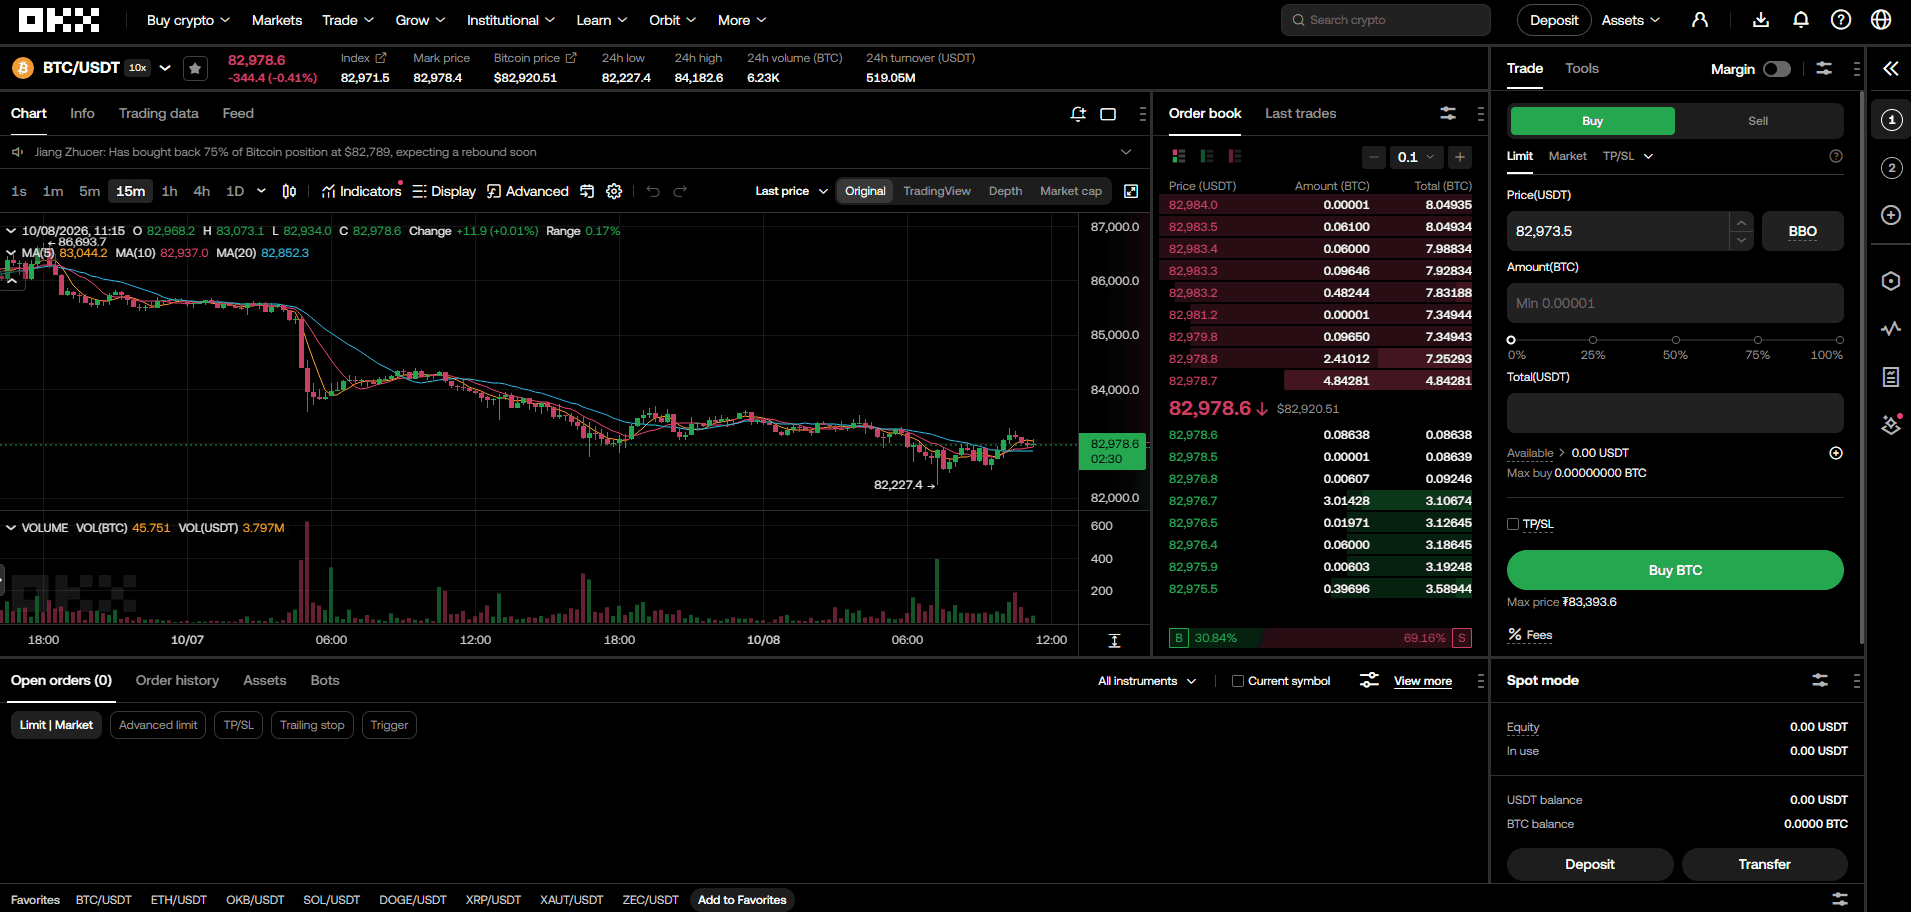This screenshot has height=912, width=1911.
Task: Click Transfer button in Spot mode
Action: (x=1764, y=864)
